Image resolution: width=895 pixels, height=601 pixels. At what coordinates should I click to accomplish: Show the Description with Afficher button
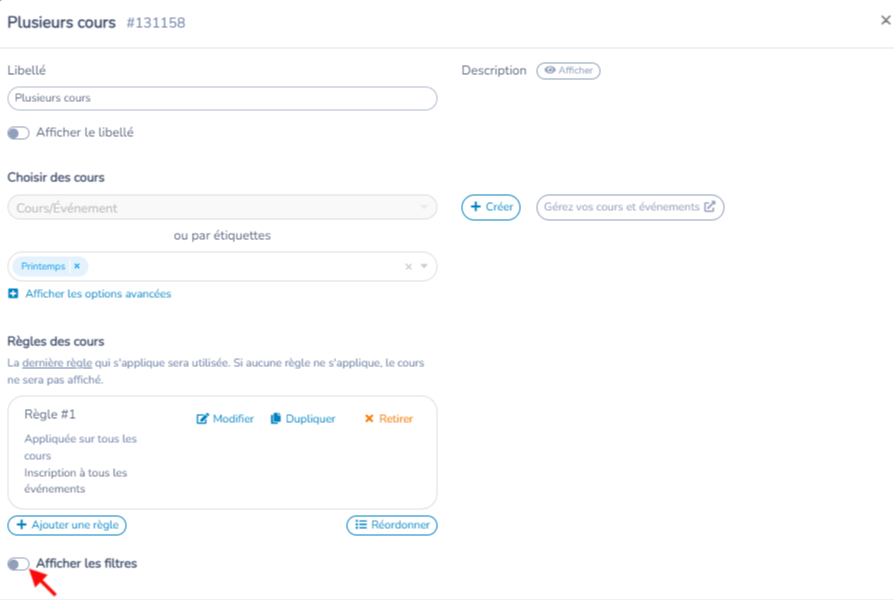coord(568,71)
